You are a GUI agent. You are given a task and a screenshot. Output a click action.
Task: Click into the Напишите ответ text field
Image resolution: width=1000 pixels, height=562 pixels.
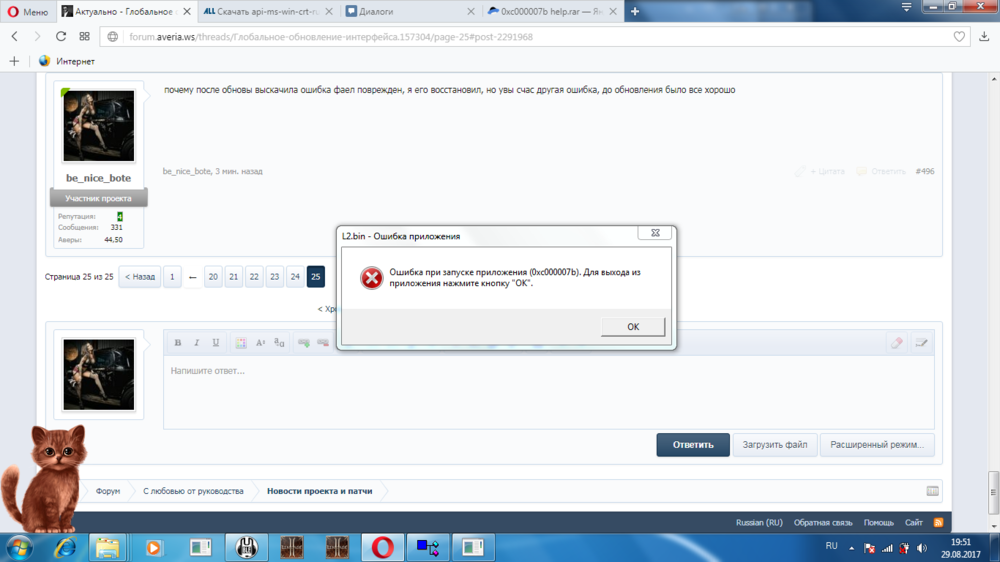click(x=548, y=390)
